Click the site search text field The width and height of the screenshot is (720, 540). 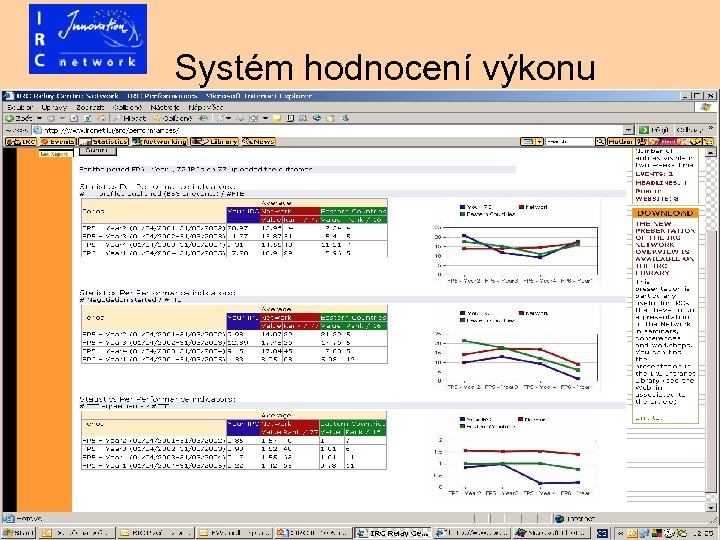[569, 141]
